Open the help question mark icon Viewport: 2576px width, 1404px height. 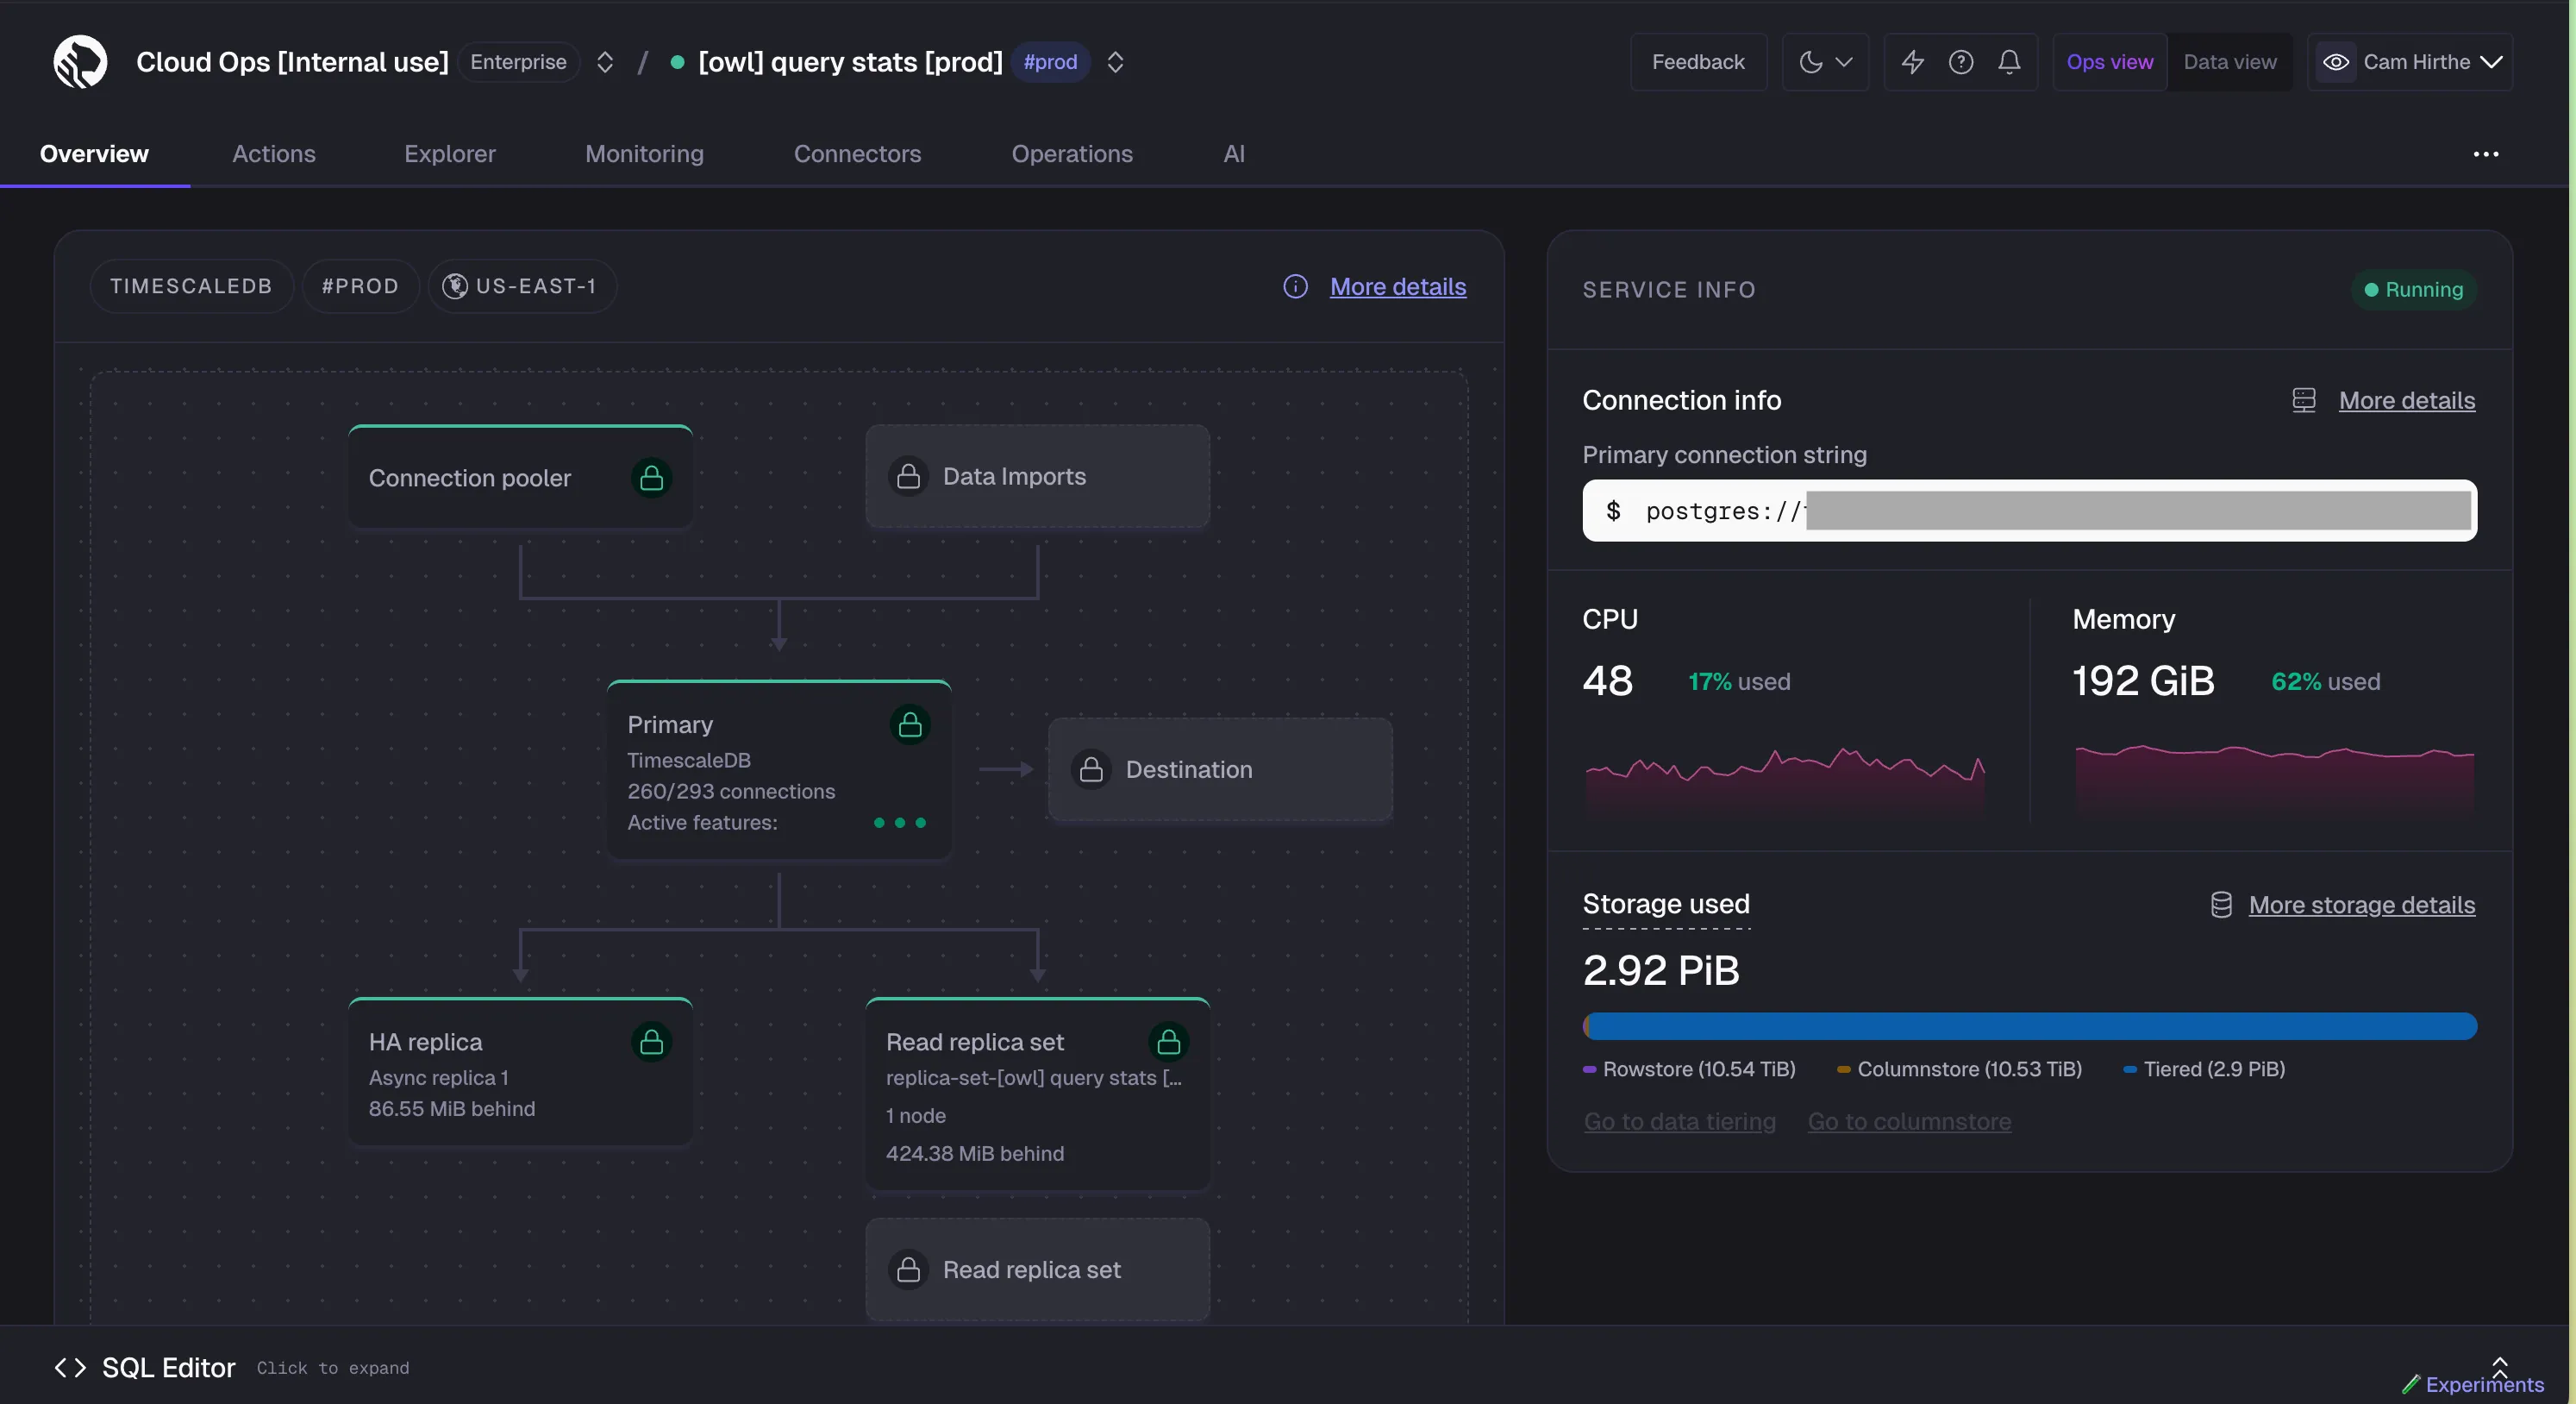coord(1961,62)
